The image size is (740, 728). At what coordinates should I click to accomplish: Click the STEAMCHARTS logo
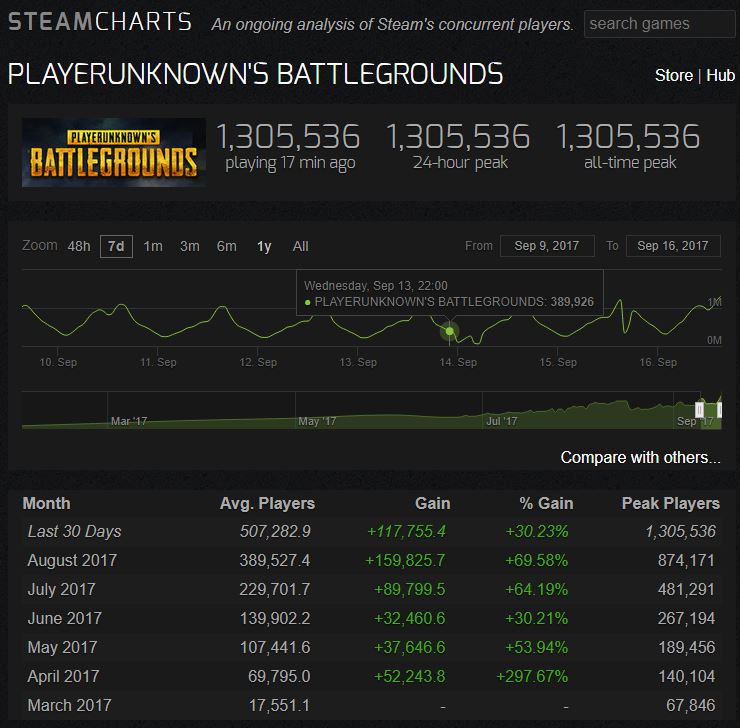tap(100, 22)
